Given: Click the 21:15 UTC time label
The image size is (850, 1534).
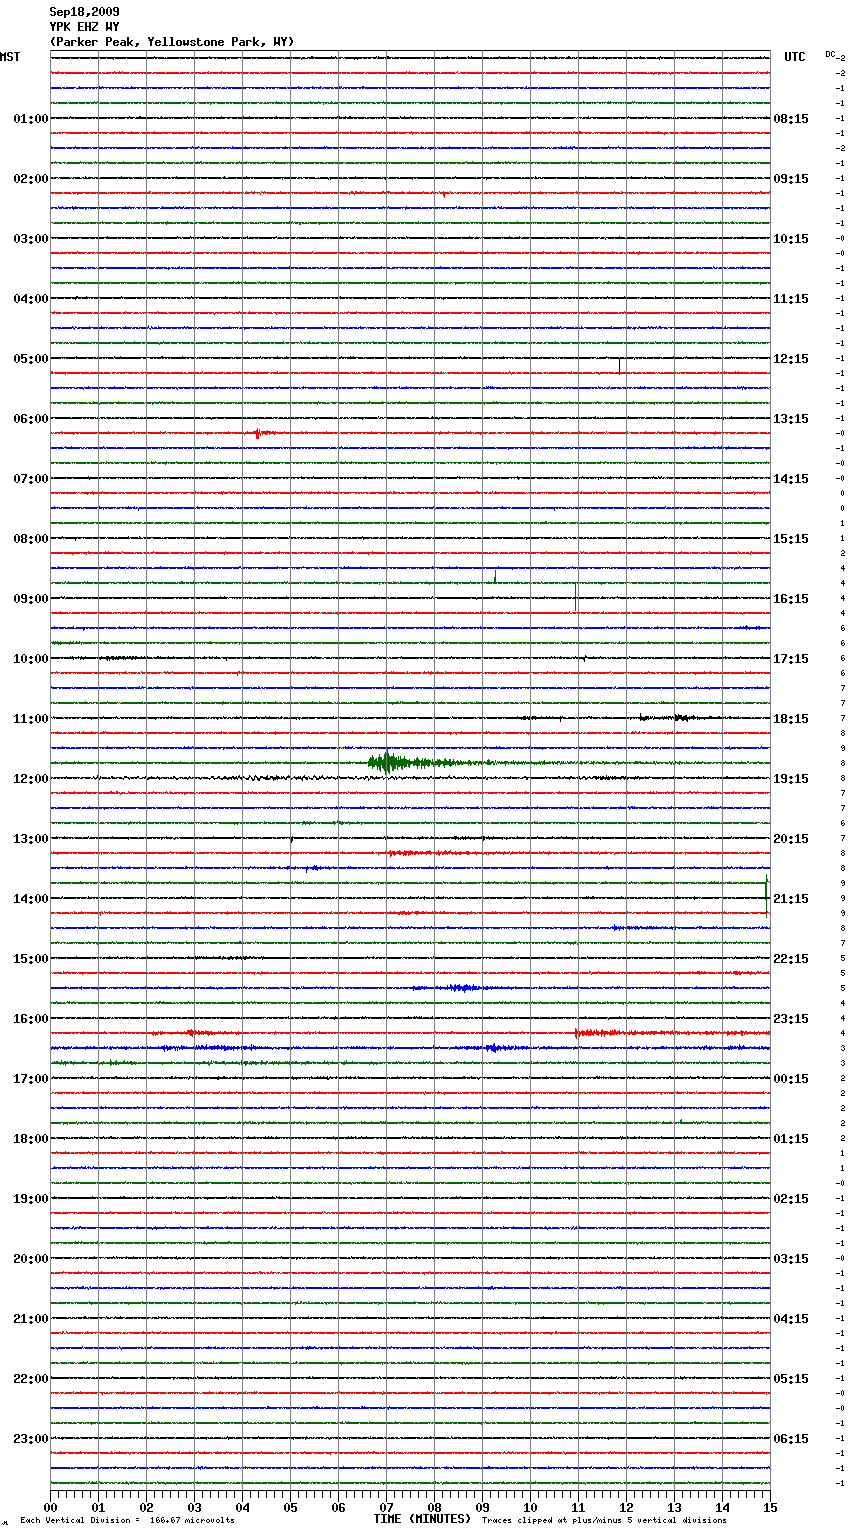Looking at the screenshot, I should [x=791, y=899].
